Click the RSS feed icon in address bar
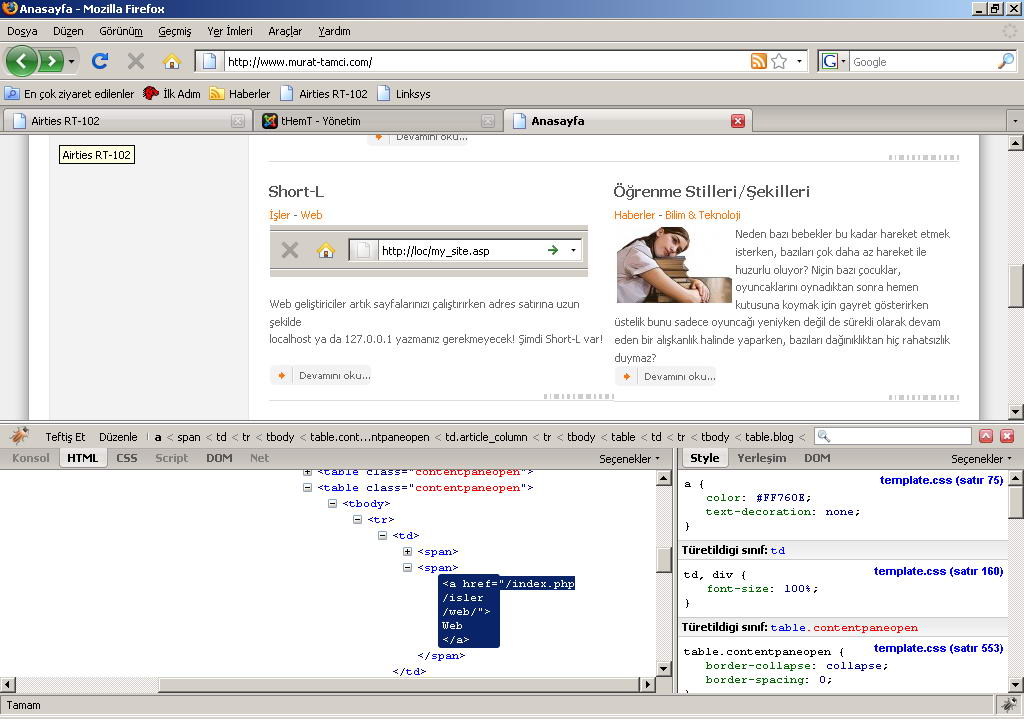The height and width of the screenshot is (719, 1024). point(759,61)
